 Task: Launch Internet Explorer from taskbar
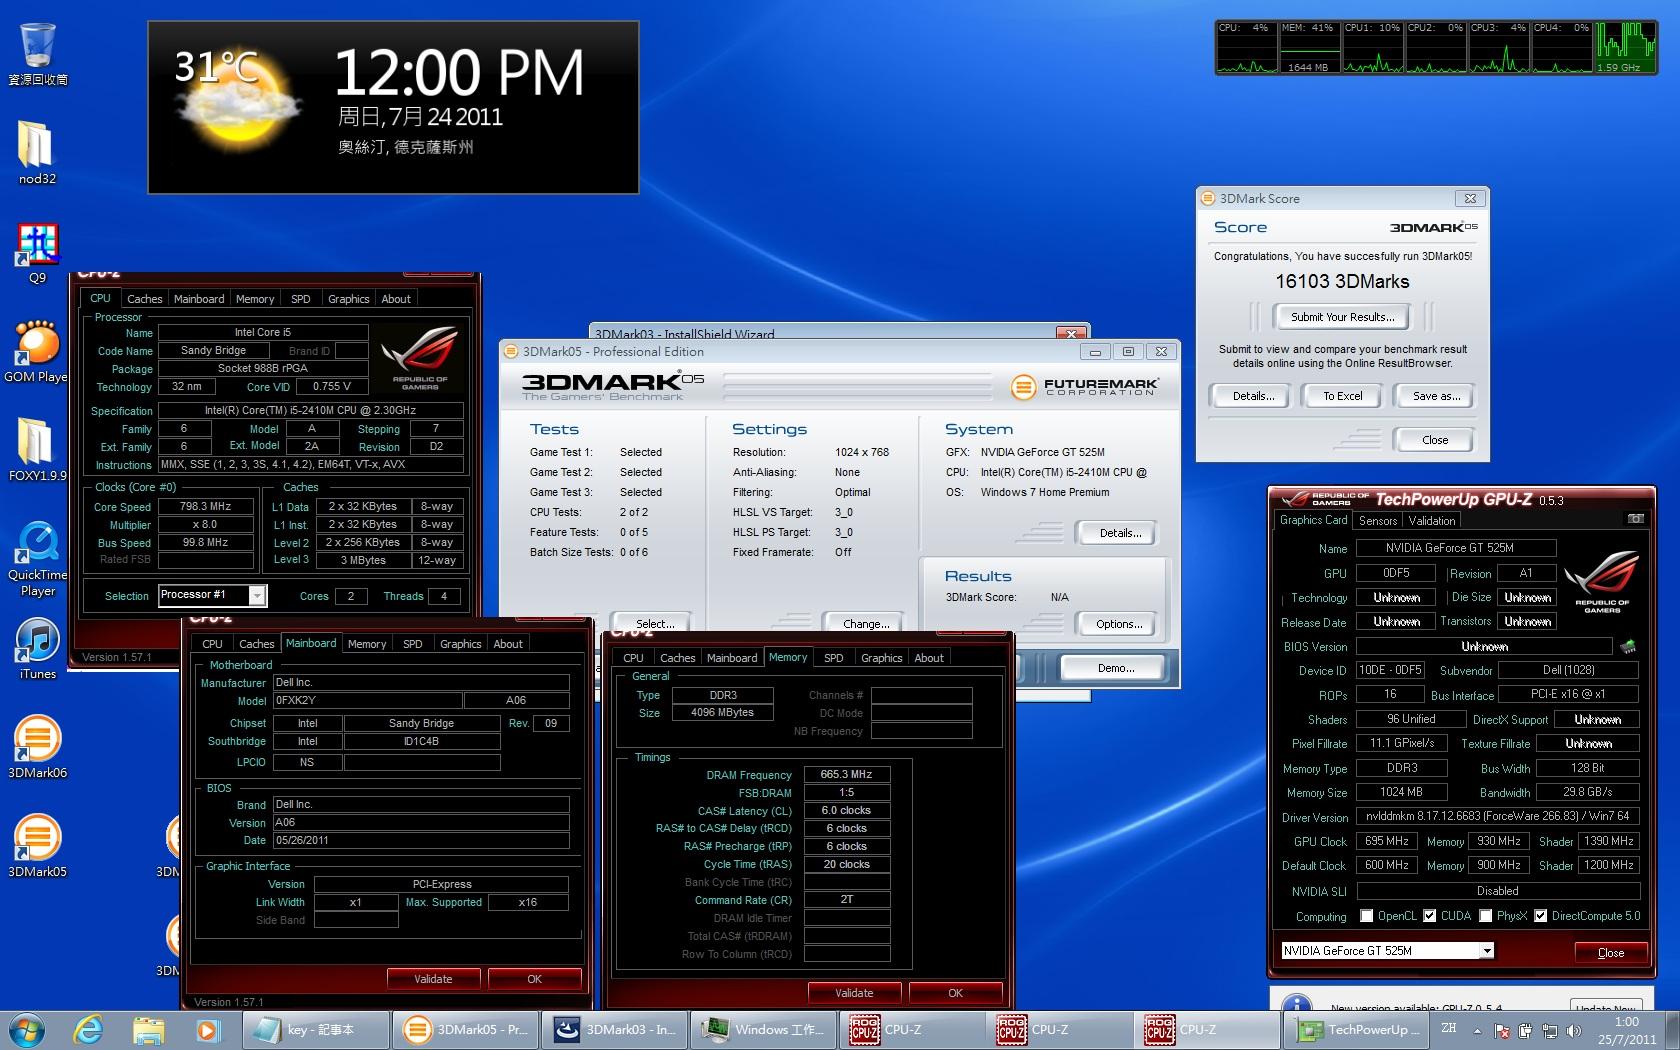click(89, 1029)
